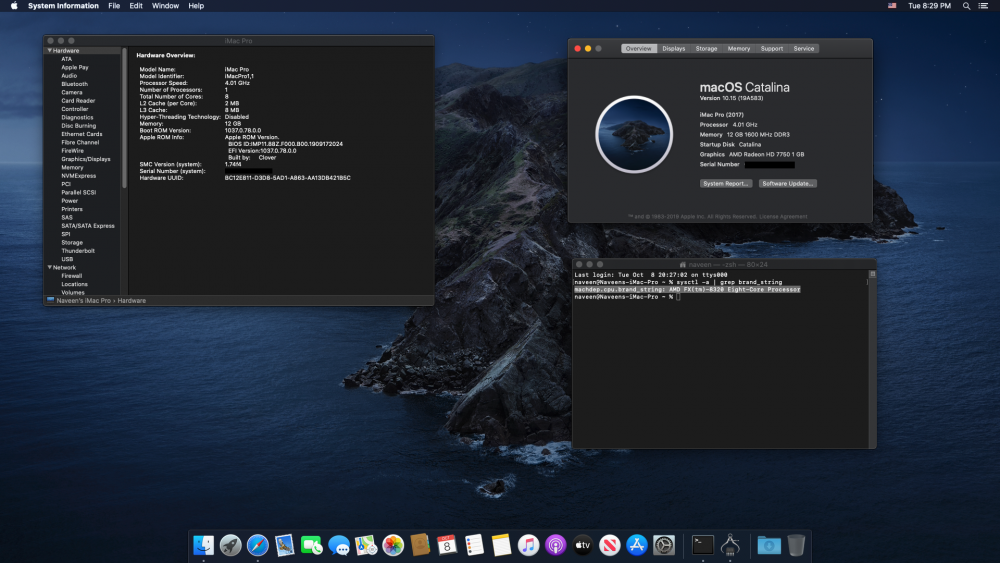This screenshot has height=563, width=1000.
Task: Close the About This Mac window
Action: [x=578, y=48]
